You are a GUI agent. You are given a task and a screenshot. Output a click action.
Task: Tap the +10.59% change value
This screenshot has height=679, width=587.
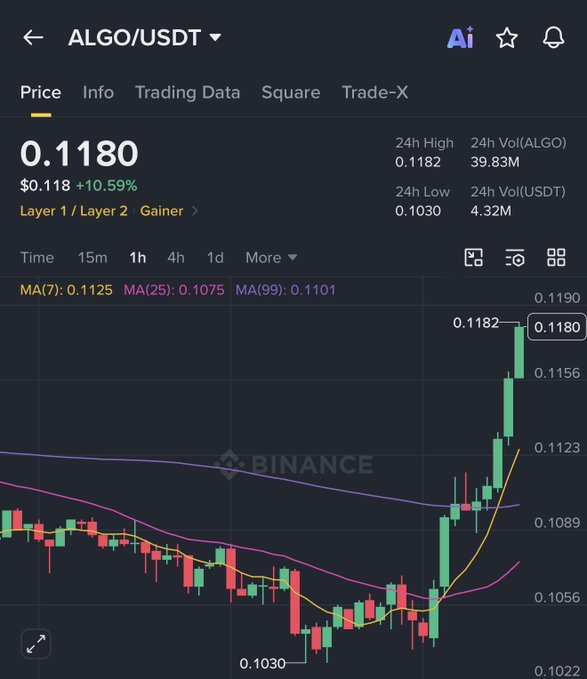pyautogui.click(x=106, y=186)
